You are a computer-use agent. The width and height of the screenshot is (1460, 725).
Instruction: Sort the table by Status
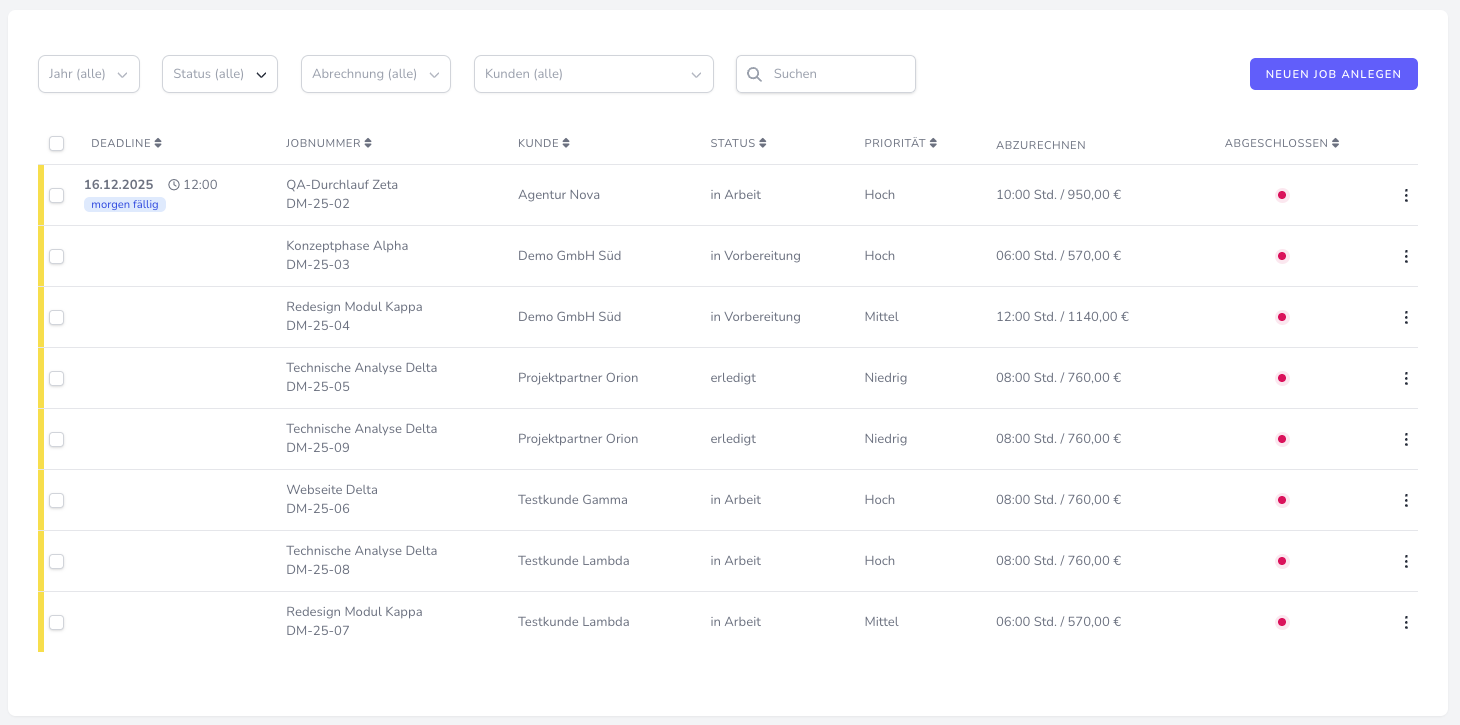[x=763, y=143]
